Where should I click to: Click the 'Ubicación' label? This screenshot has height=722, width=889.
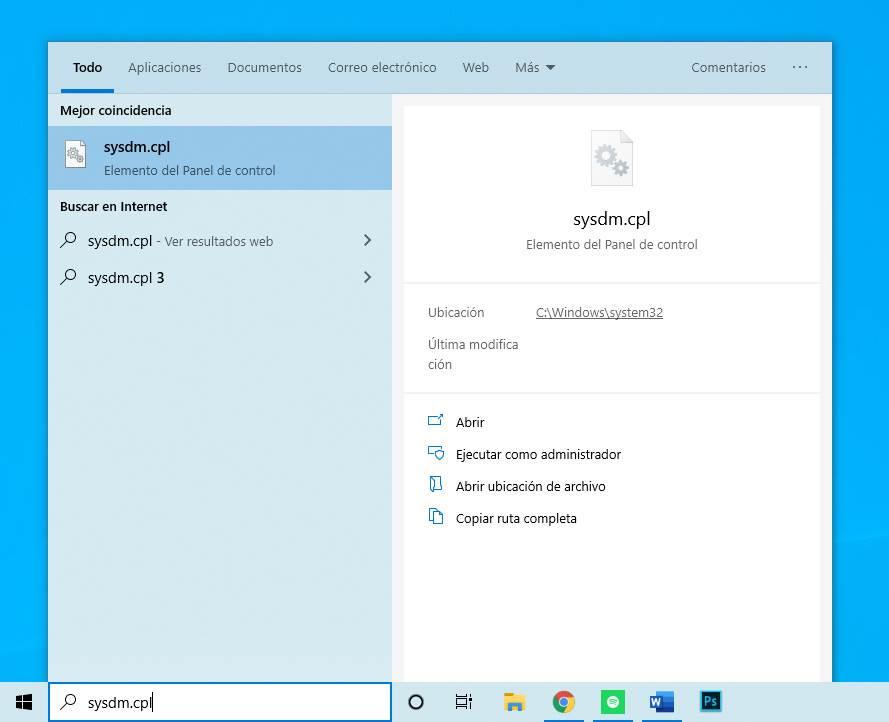(x=456, y=313)
